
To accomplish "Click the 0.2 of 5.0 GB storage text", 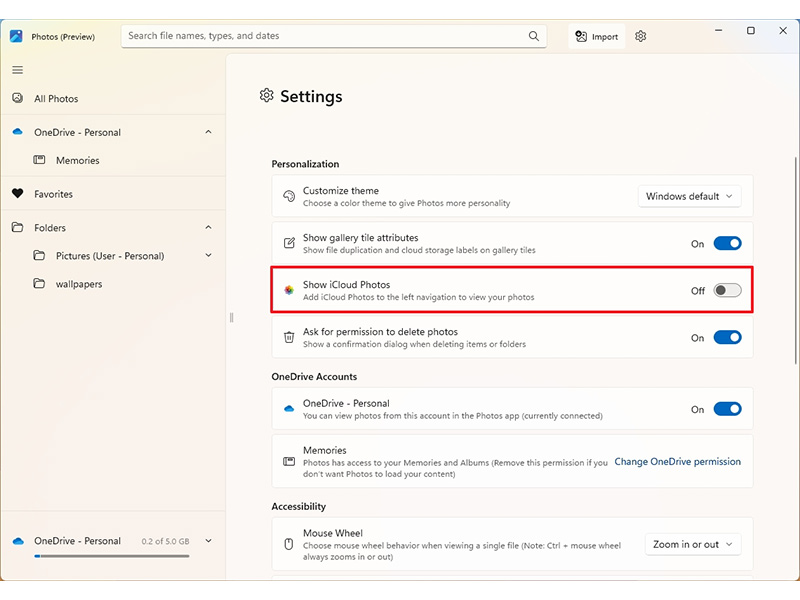I will pos(165,541).
